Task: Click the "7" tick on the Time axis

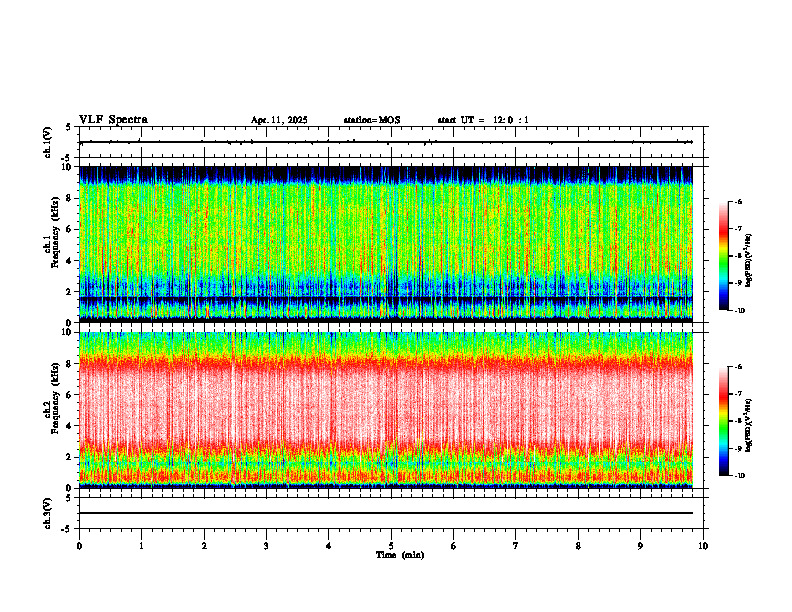Action: coord(516,546)
